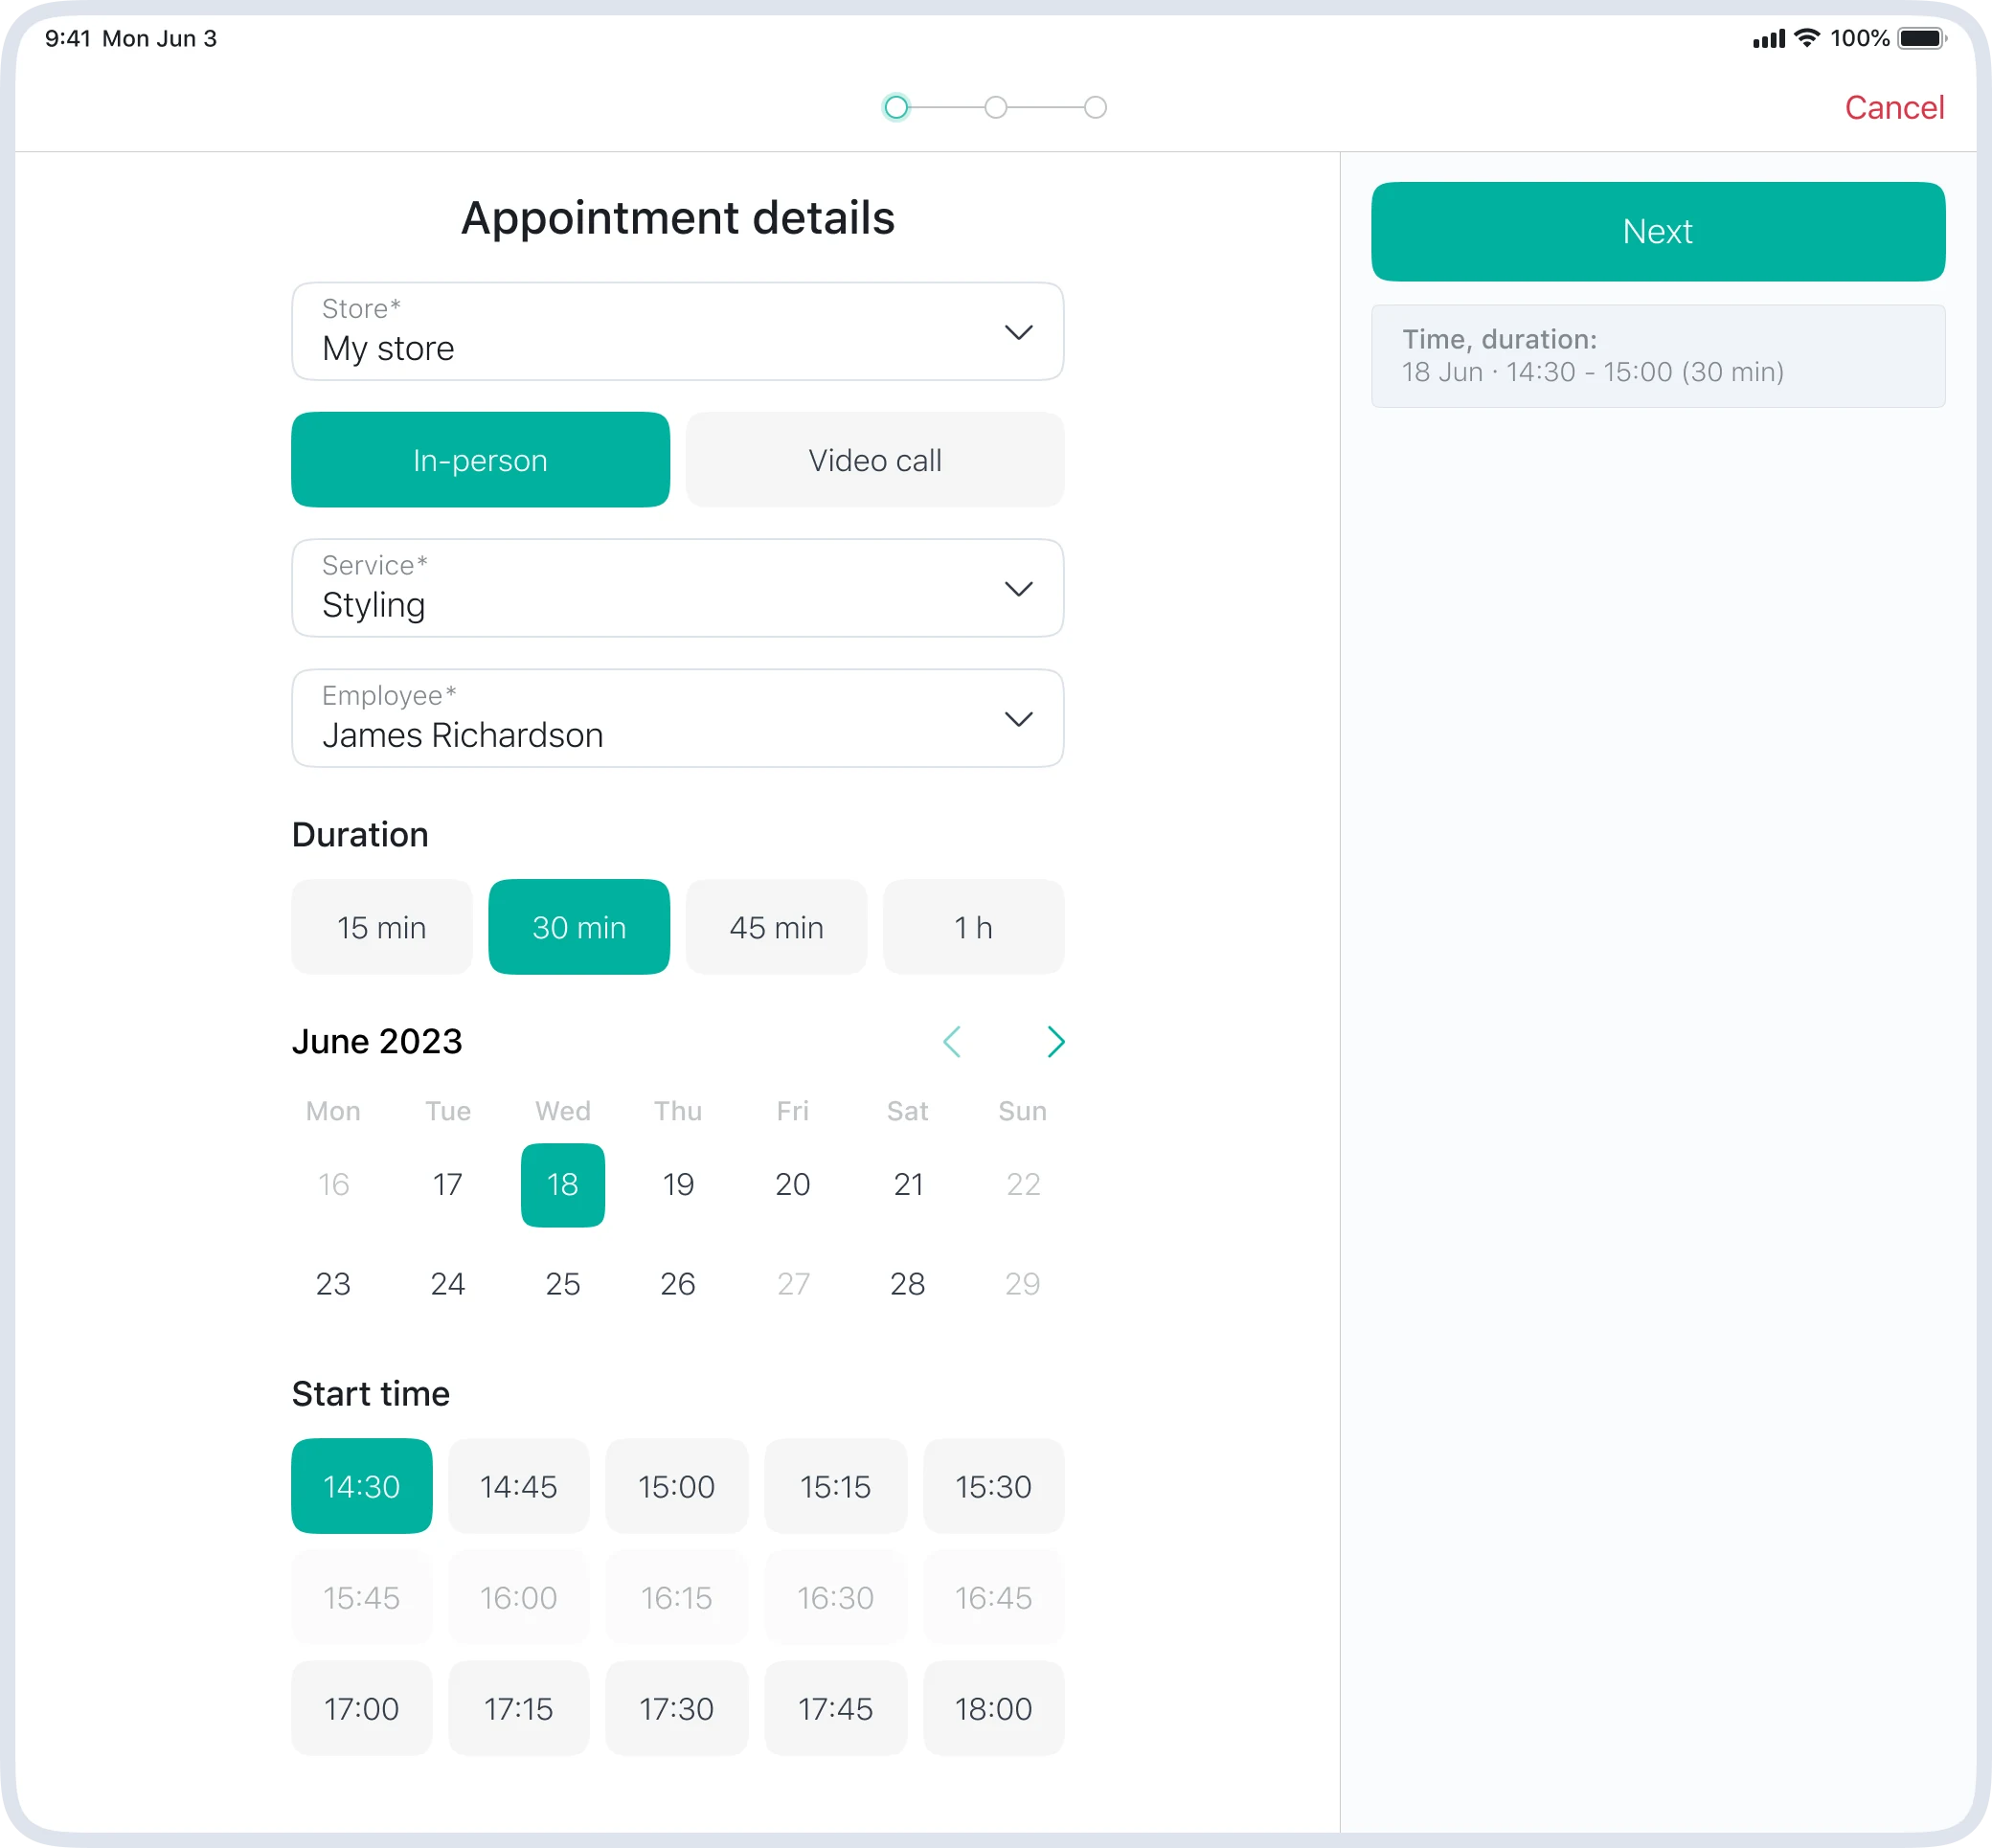Set duration to 15 min

pos(382,927)
